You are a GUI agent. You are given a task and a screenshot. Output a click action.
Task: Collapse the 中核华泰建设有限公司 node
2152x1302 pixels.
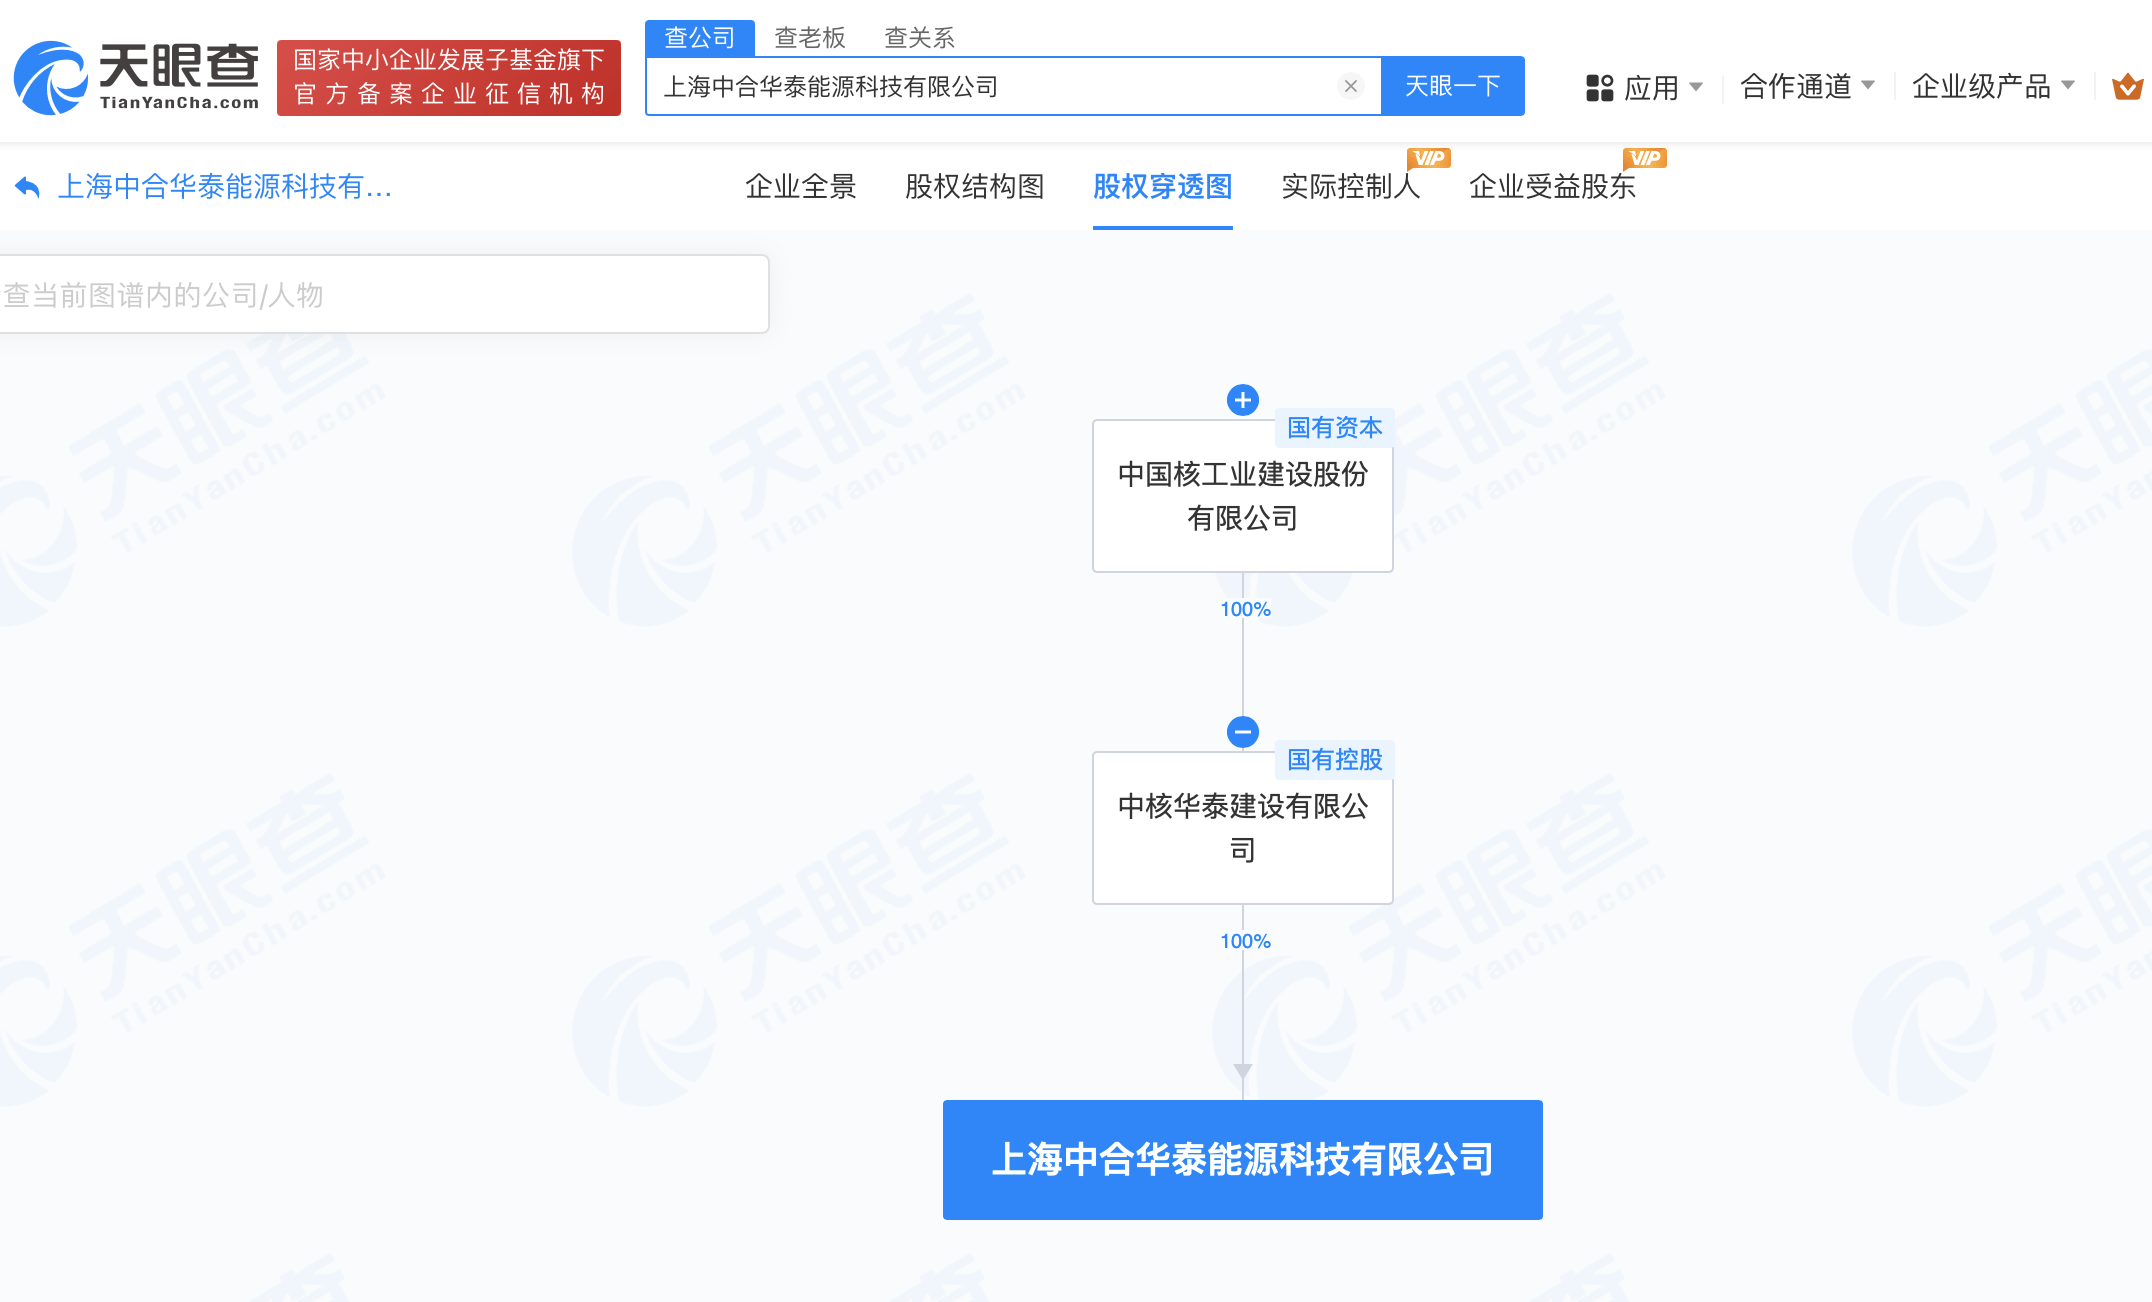tap(1242, 730)
